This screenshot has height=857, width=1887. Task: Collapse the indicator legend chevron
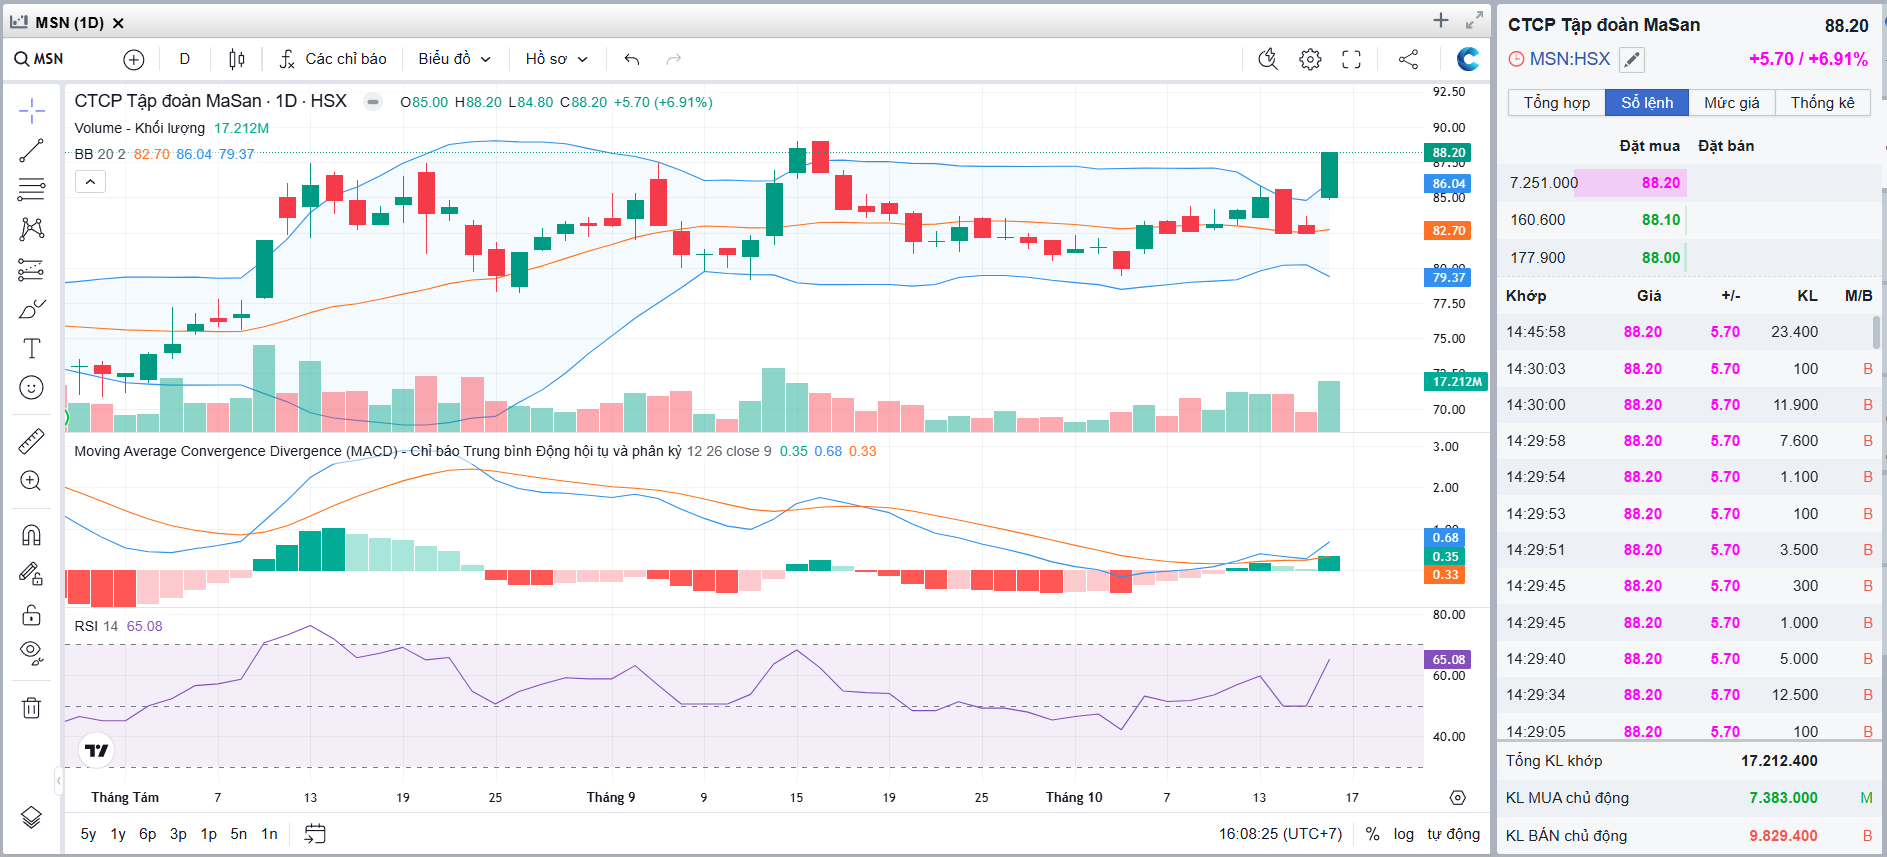click(90, 182)
